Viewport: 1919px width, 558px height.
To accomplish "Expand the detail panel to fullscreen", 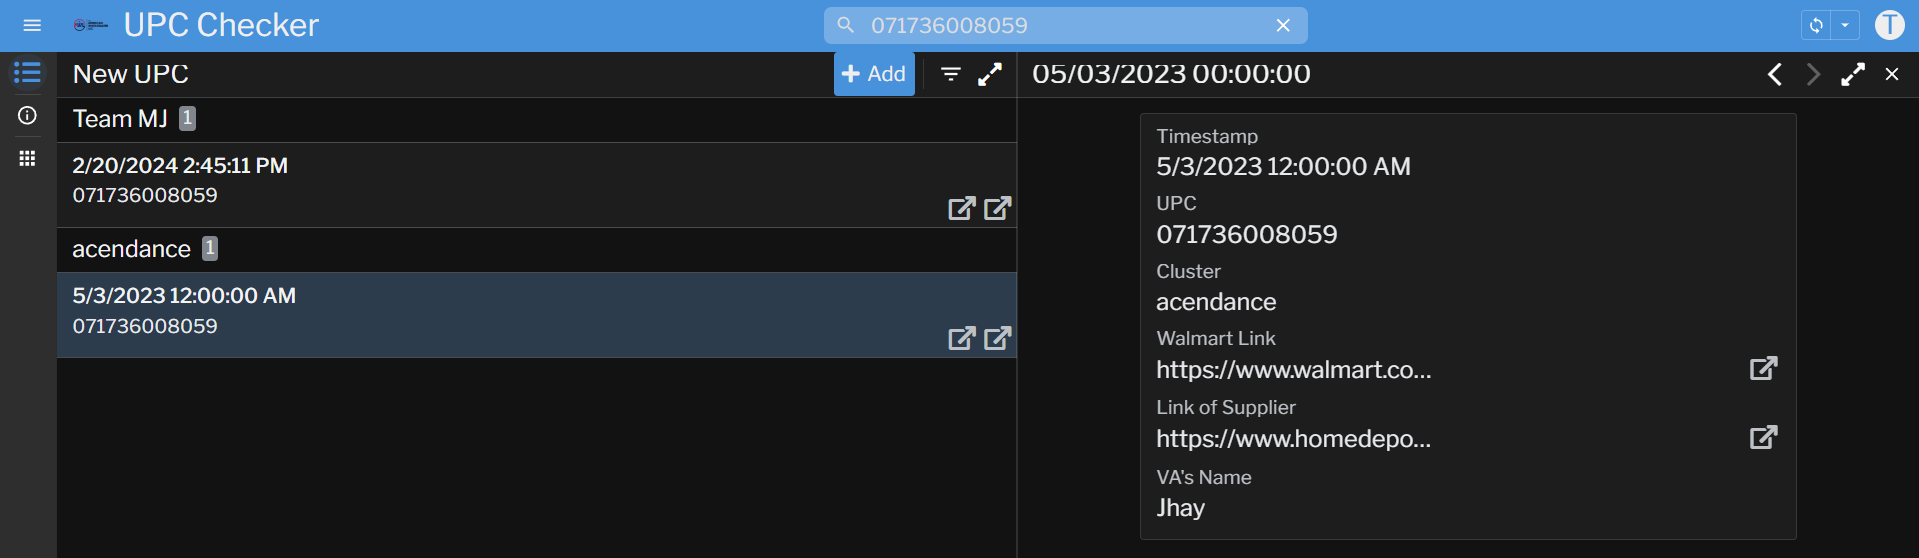I will tap(1852, 74).
